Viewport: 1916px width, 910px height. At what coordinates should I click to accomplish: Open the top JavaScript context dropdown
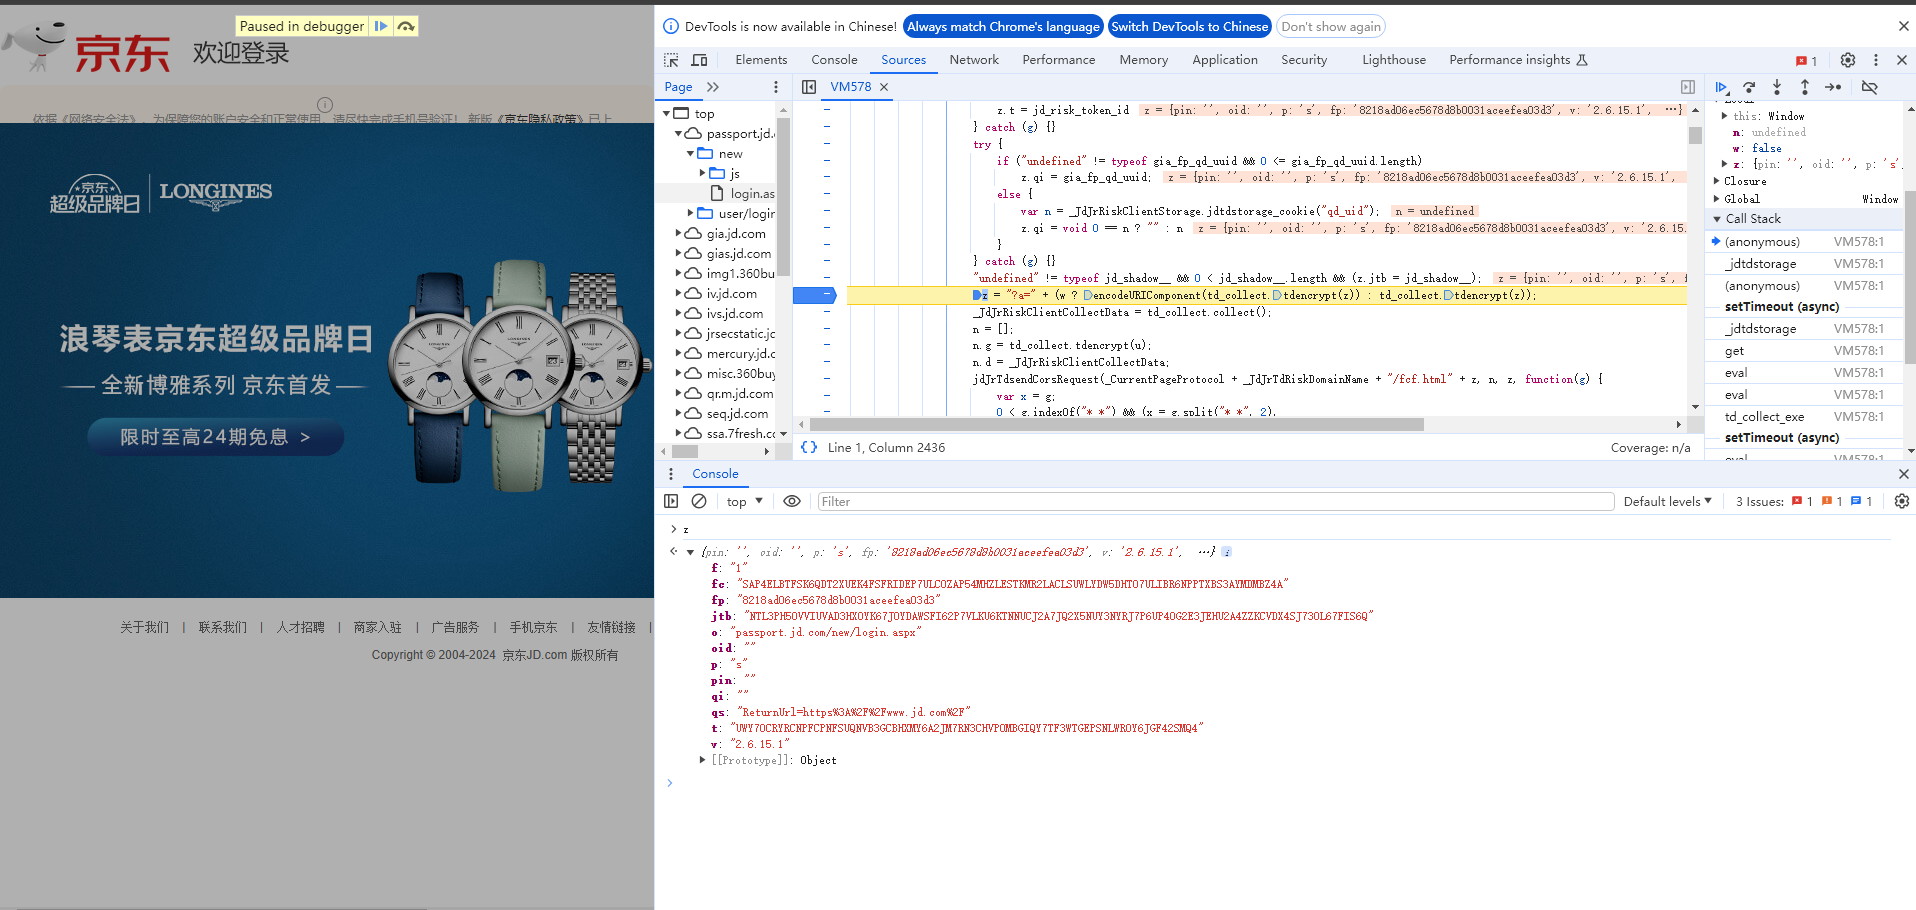(745, 501)
